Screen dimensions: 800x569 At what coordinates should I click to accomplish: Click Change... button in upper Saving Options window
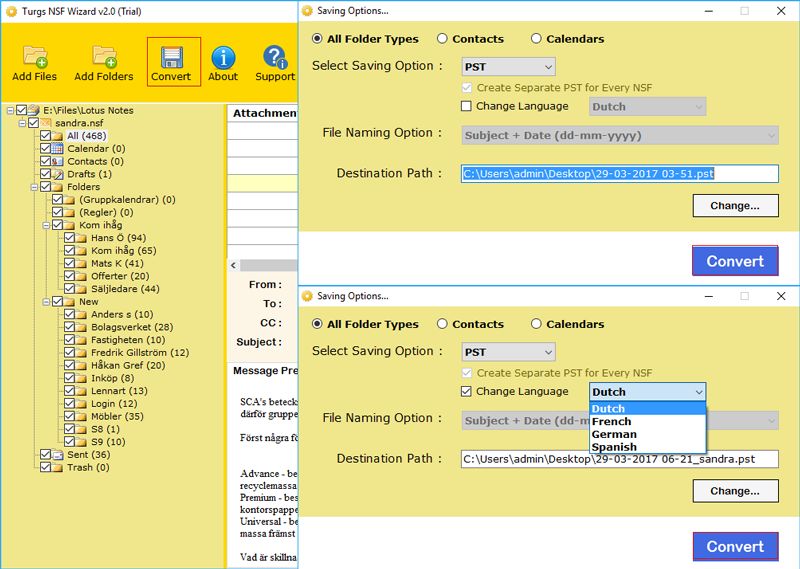point(735,206)
